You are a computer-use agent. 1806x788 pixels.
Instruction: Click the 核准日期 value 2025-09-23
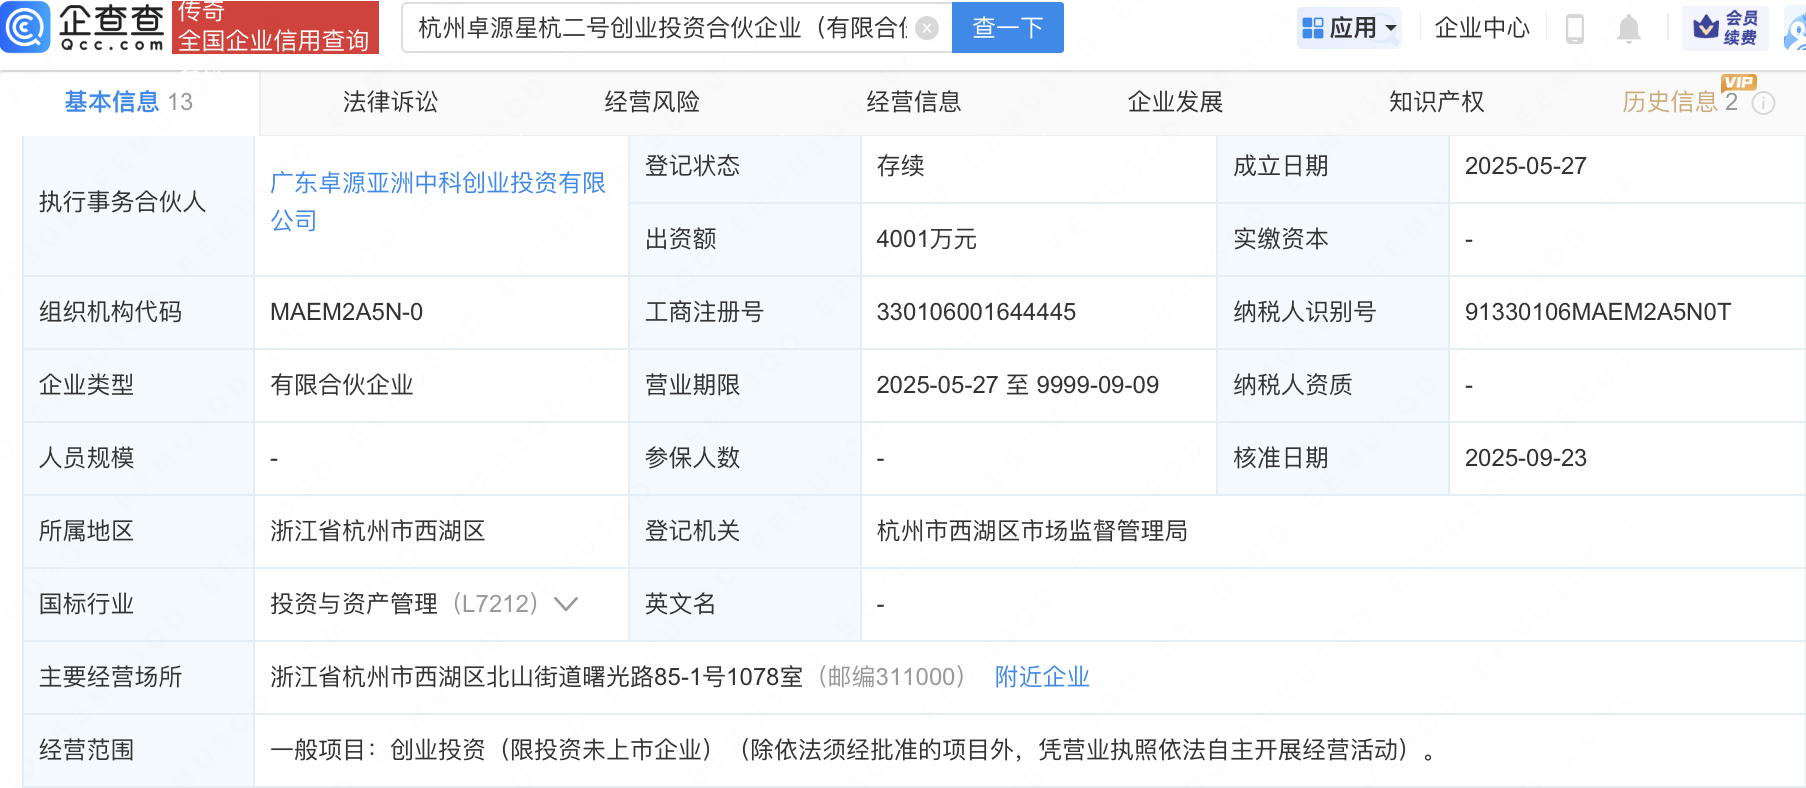pos(1526,458)
